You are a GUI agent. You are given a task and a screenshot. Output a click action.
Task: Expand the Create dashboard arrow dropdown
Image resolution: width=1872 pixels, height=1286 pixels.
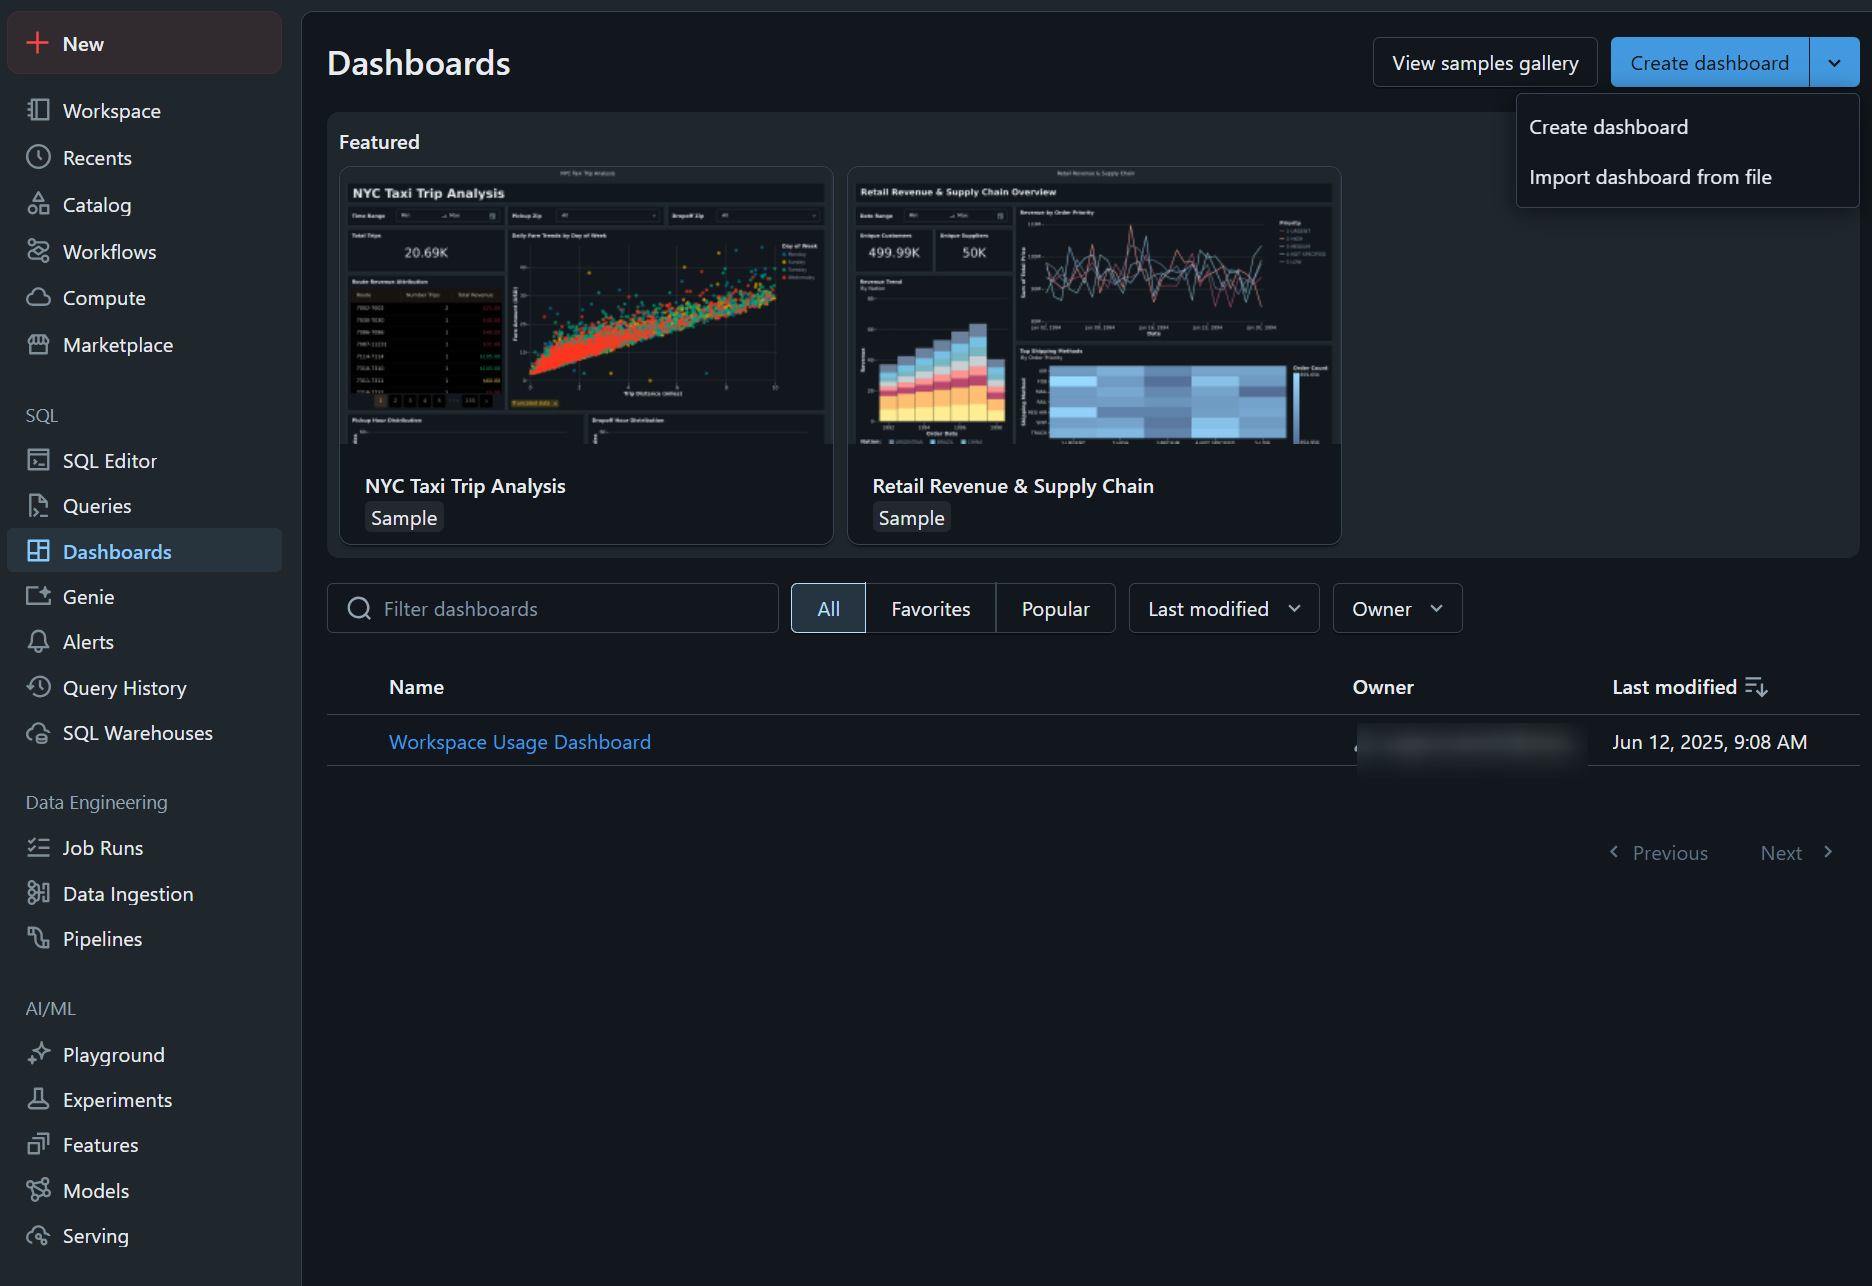(1834, 63)
